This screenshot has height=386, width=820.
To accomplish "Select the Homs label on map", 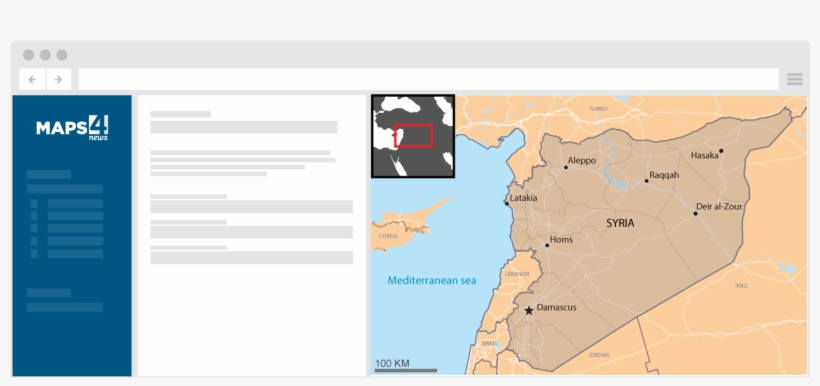I will pyautogui.click(x=562, y=240).
